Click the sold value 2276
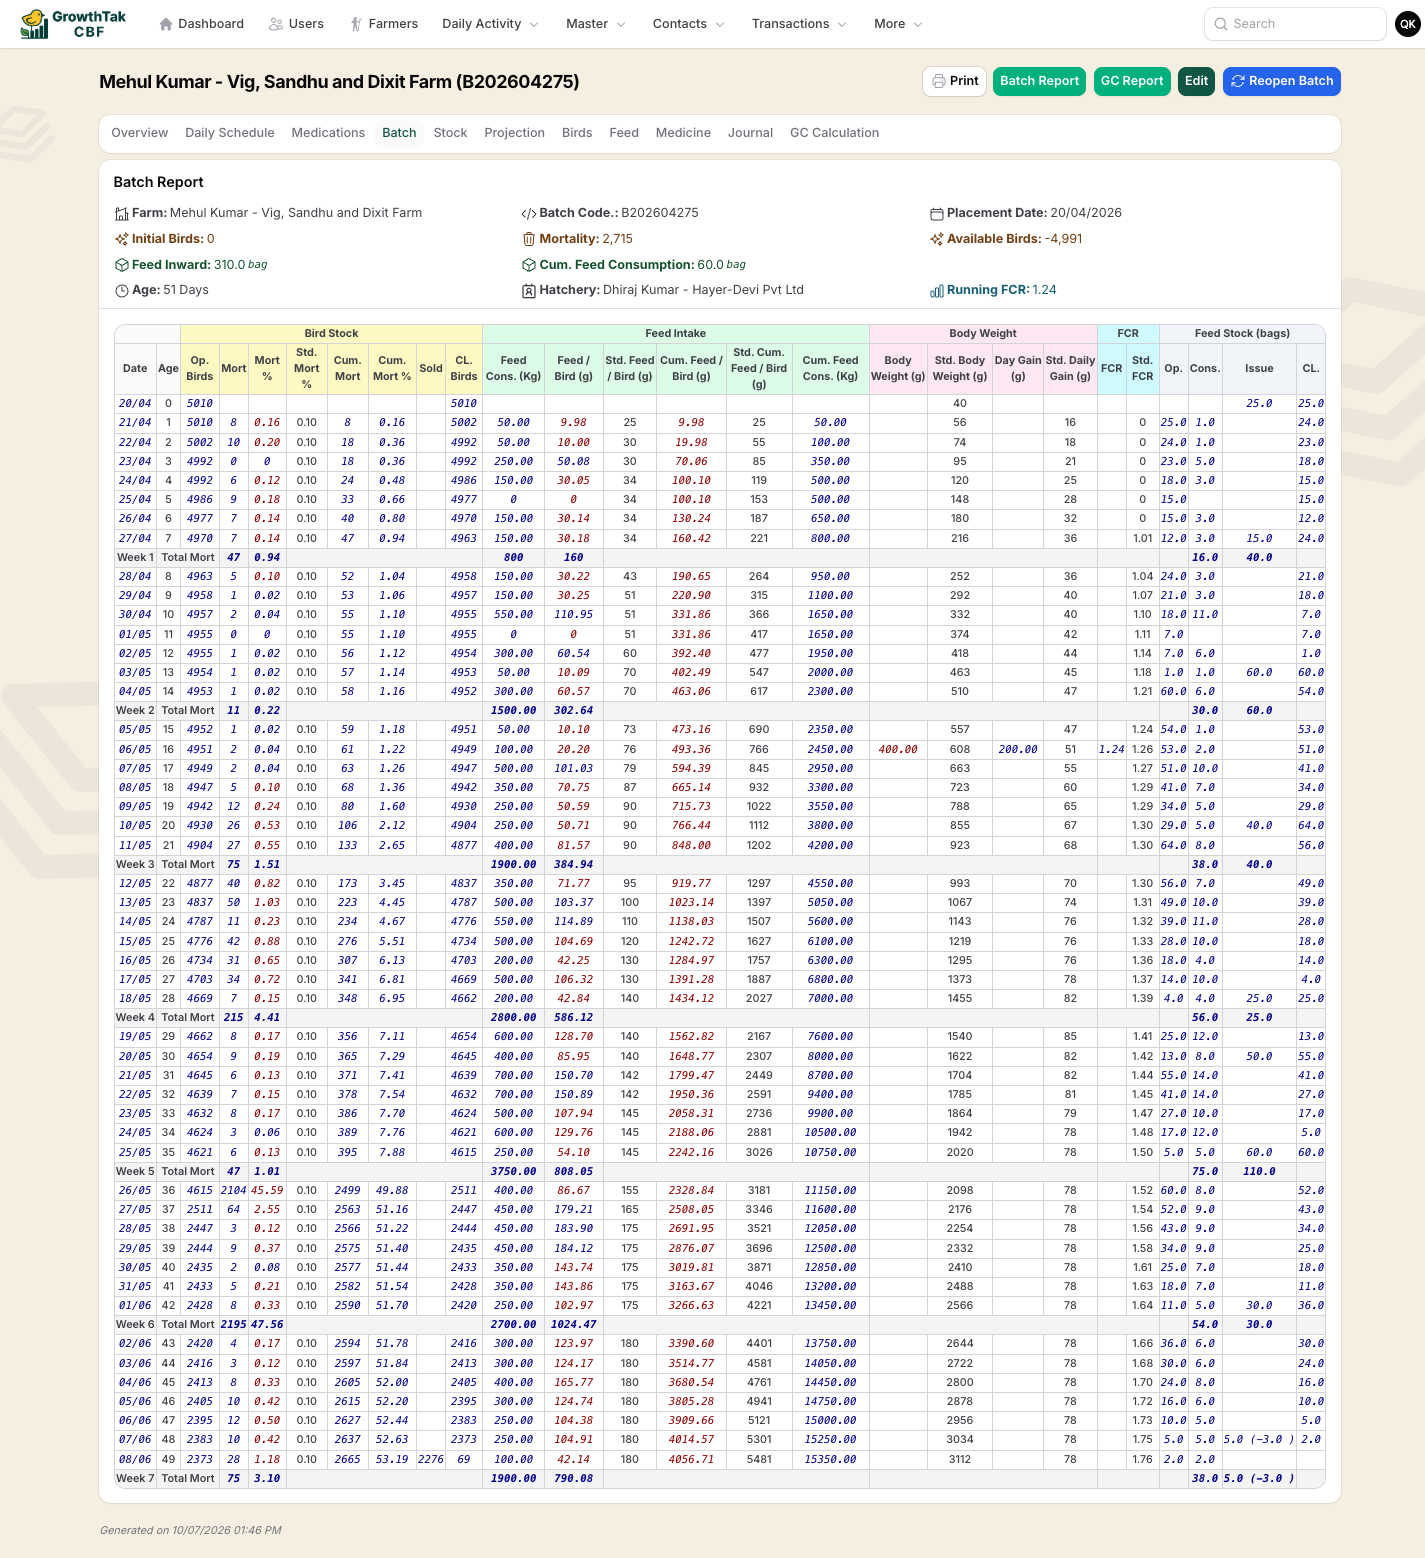This screenshot has width=1425, height=1558. pyautogui.click(x=431, y=1460)
